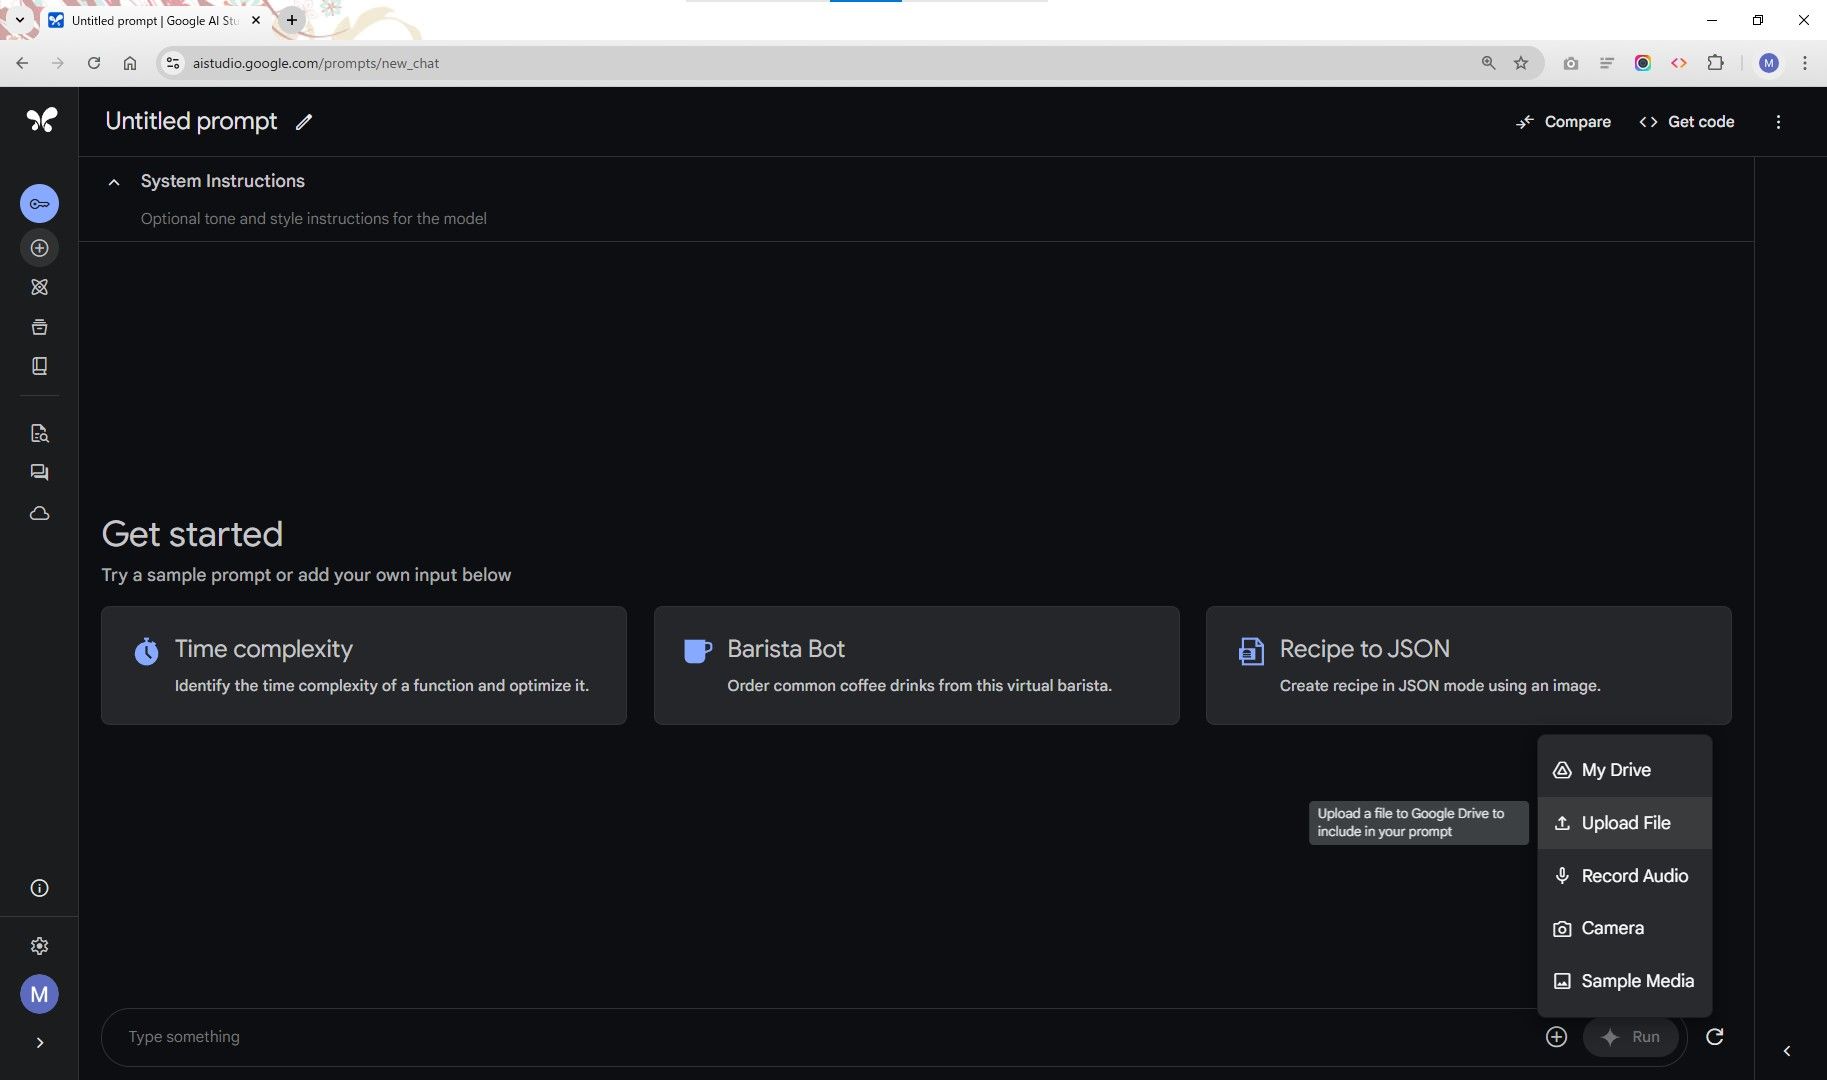The image size is (1827, 1080).
Task: Open the Documentation search icon in sidebar
Action: [39, 433]
